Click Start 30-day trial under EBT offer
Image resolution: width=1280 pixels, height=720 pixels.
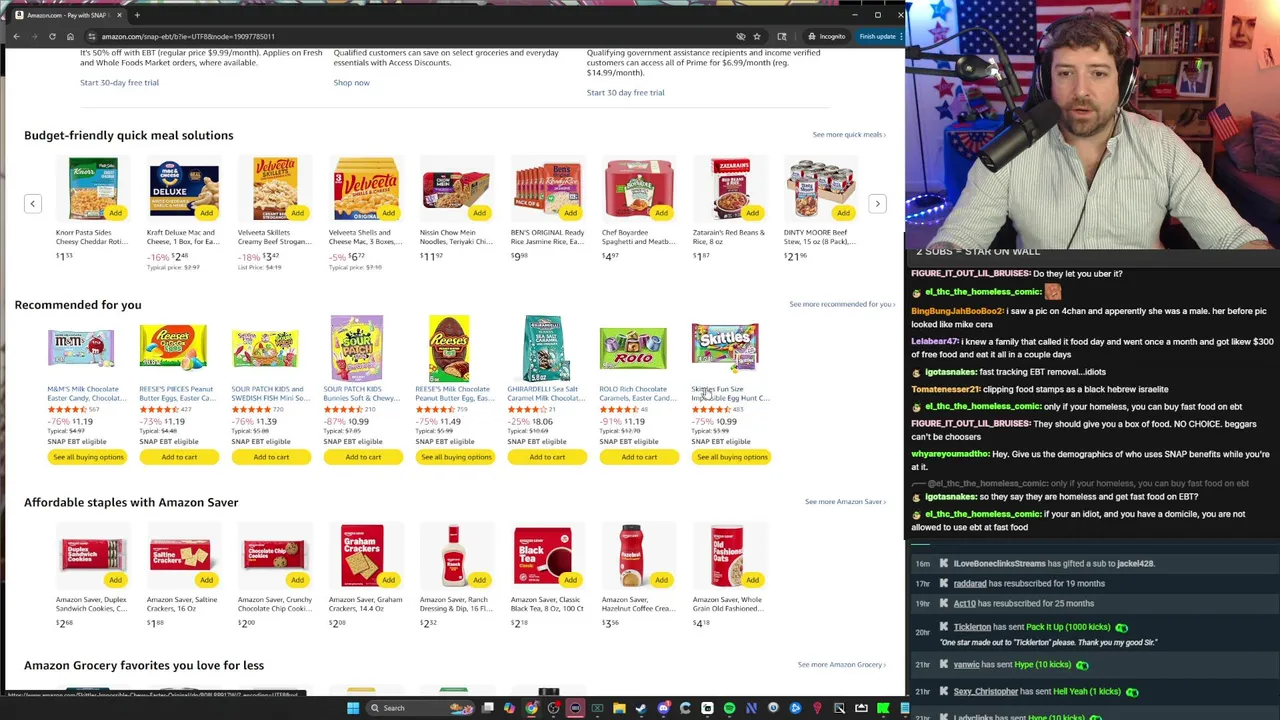pos(119,82)
